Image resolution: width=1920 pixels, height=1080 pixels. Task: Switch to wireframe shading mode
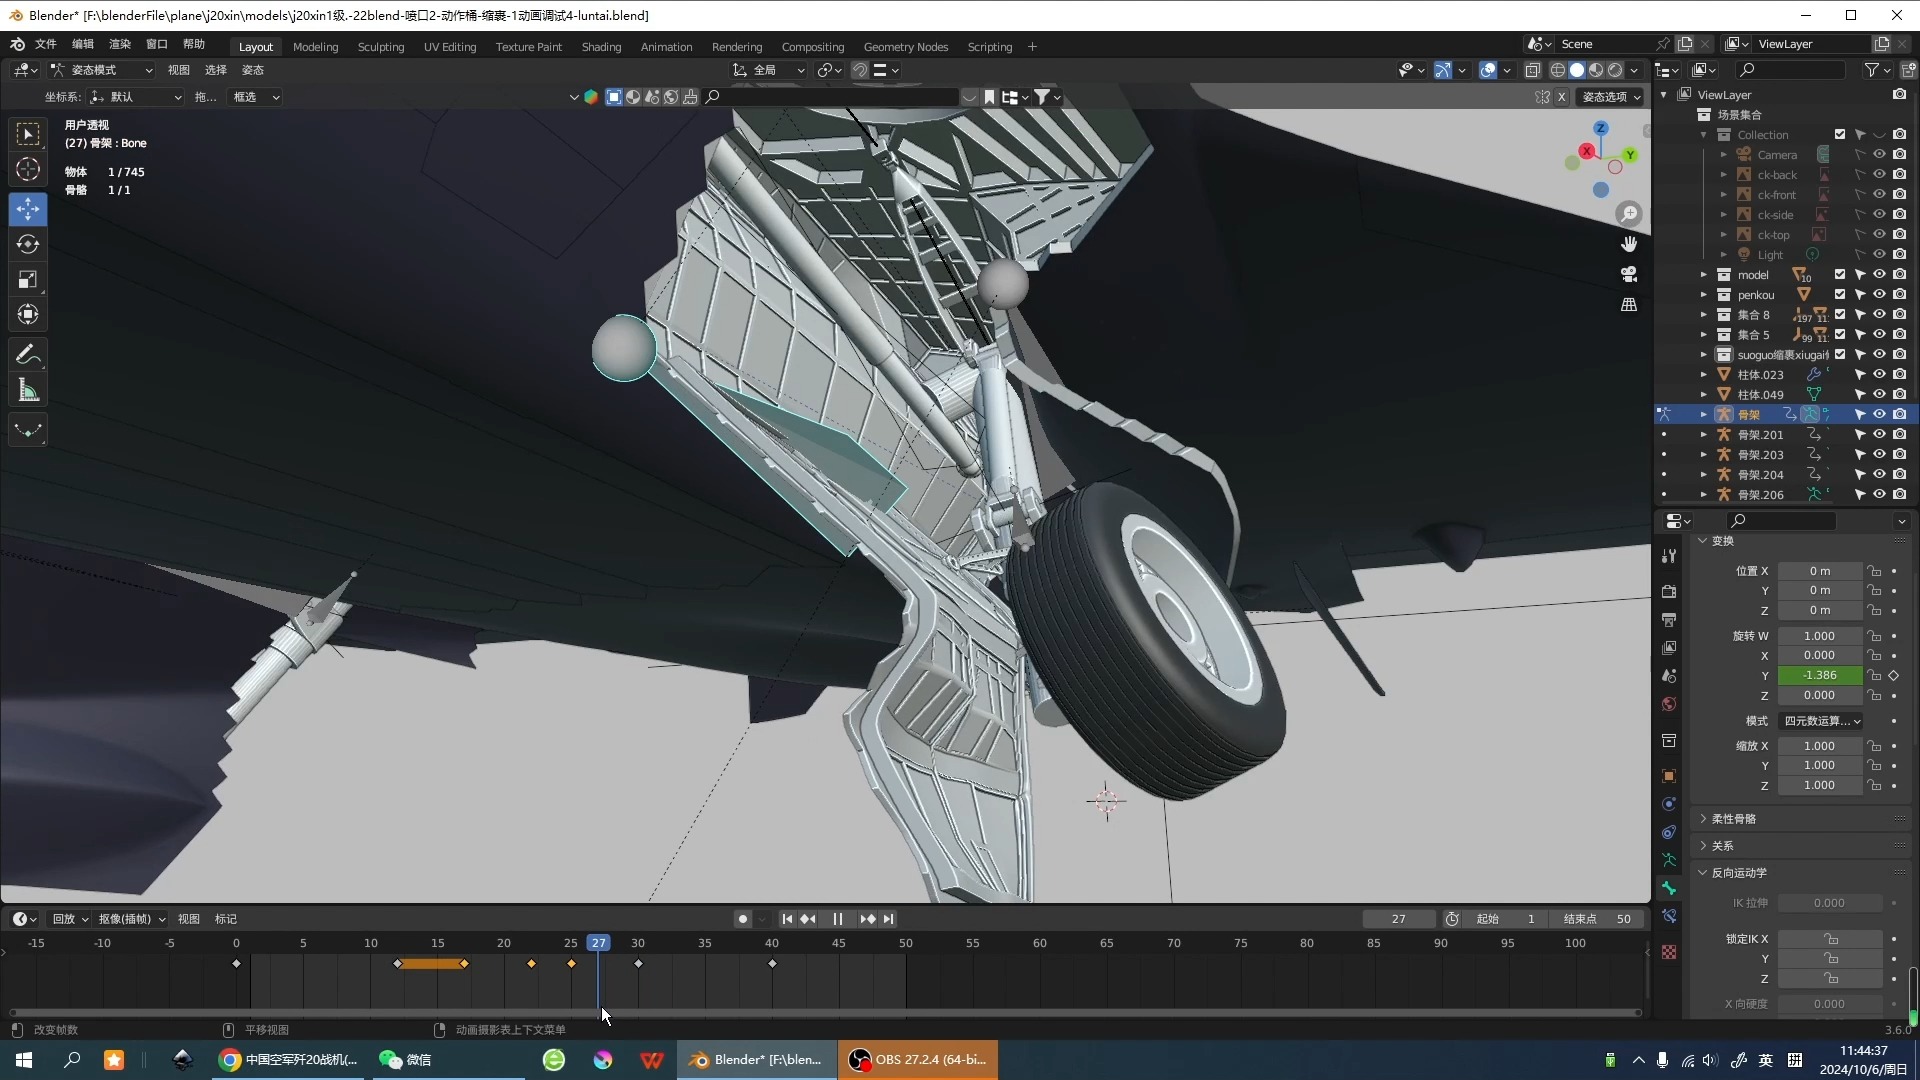click(1558, 70)
